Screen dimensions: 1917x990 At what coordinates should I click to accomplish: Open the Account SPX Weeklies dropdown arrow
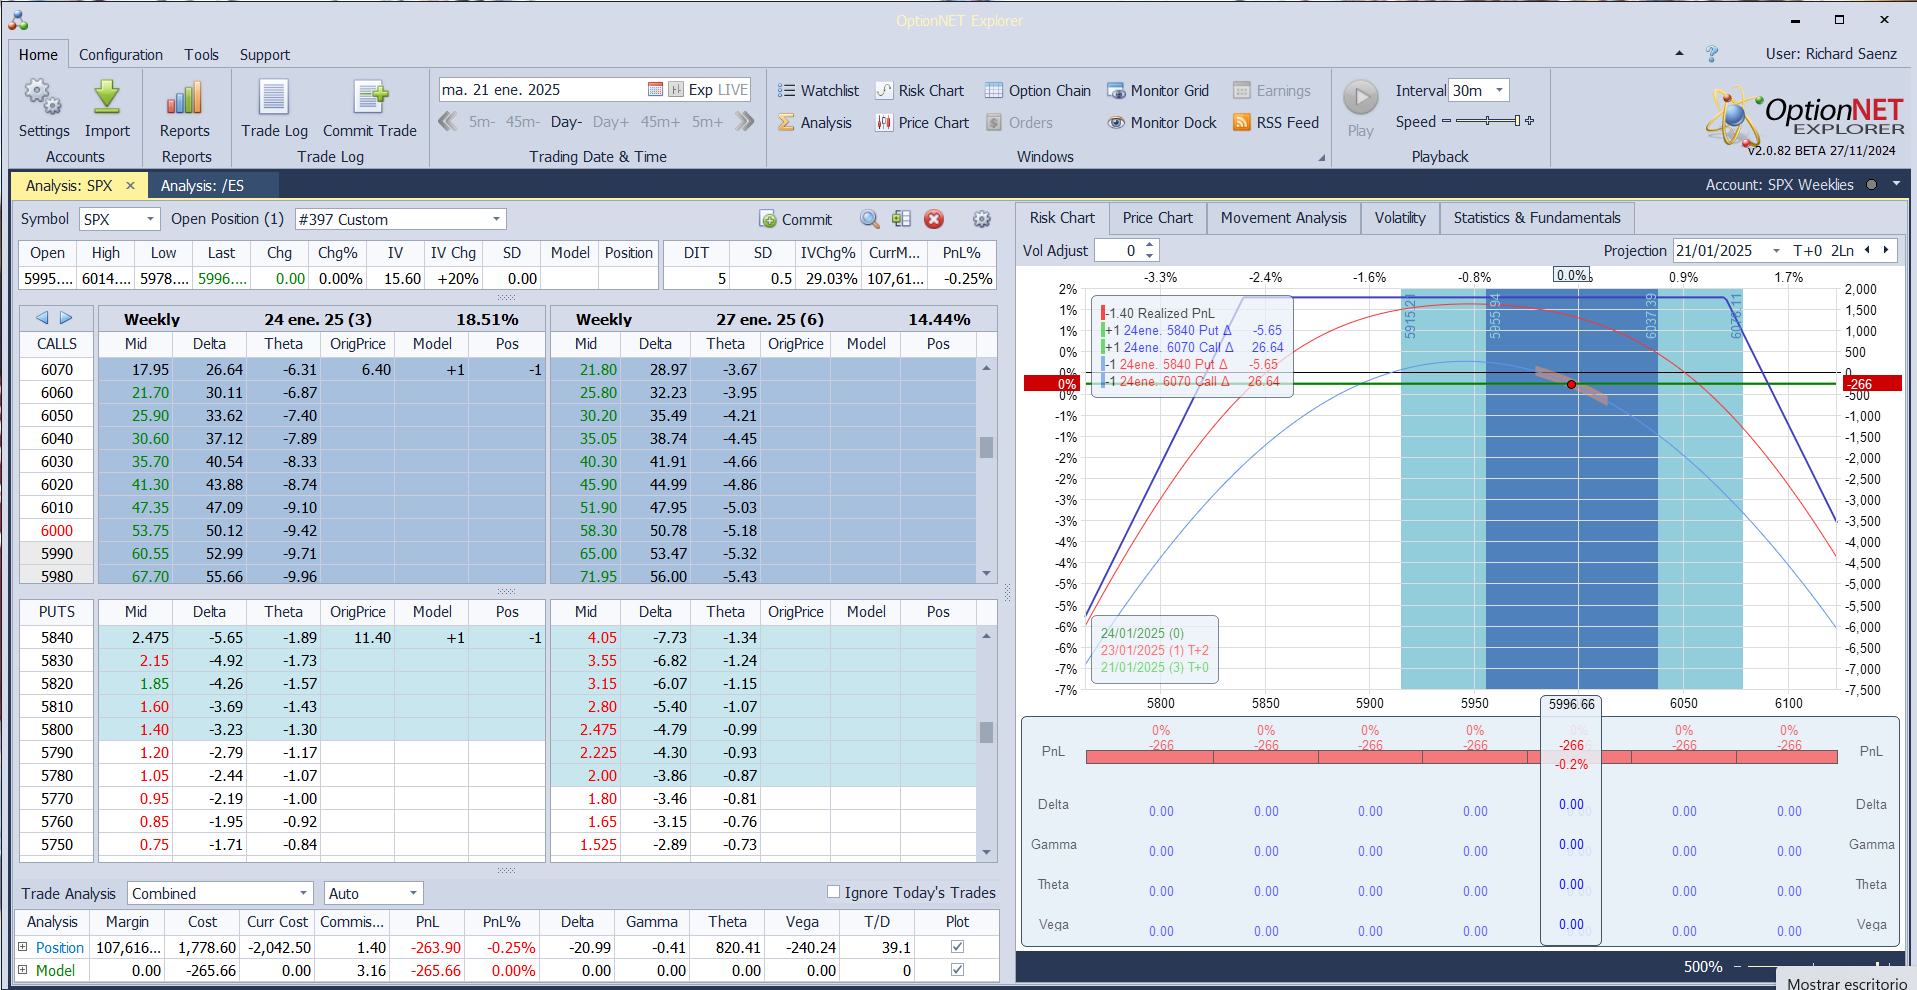(1896, 185)
